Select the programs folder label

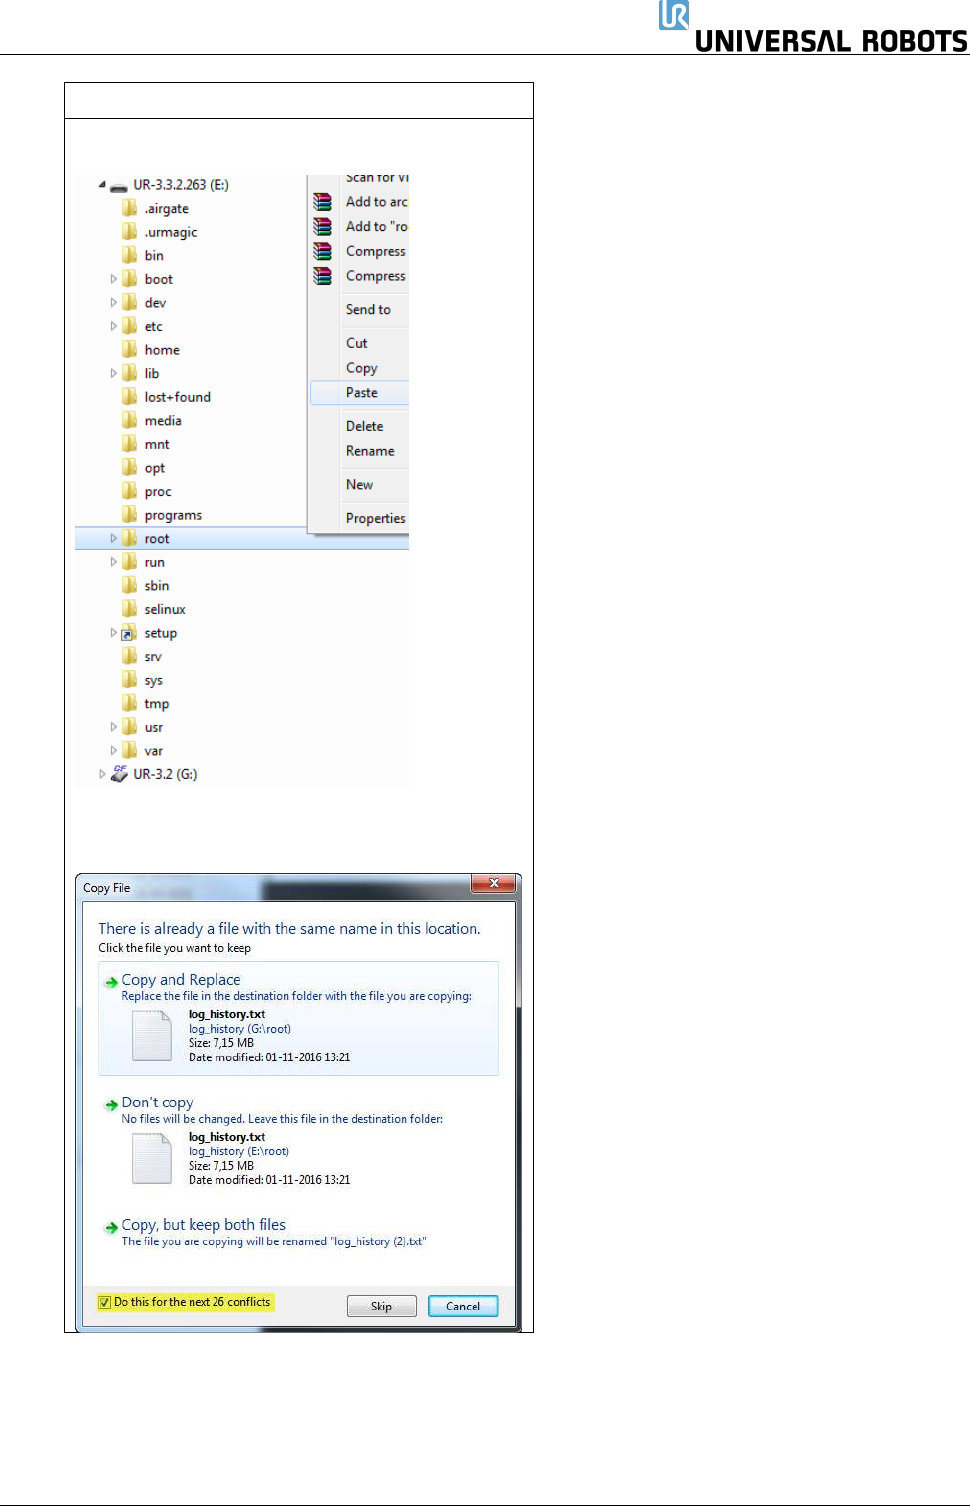[x=173, y=515]
